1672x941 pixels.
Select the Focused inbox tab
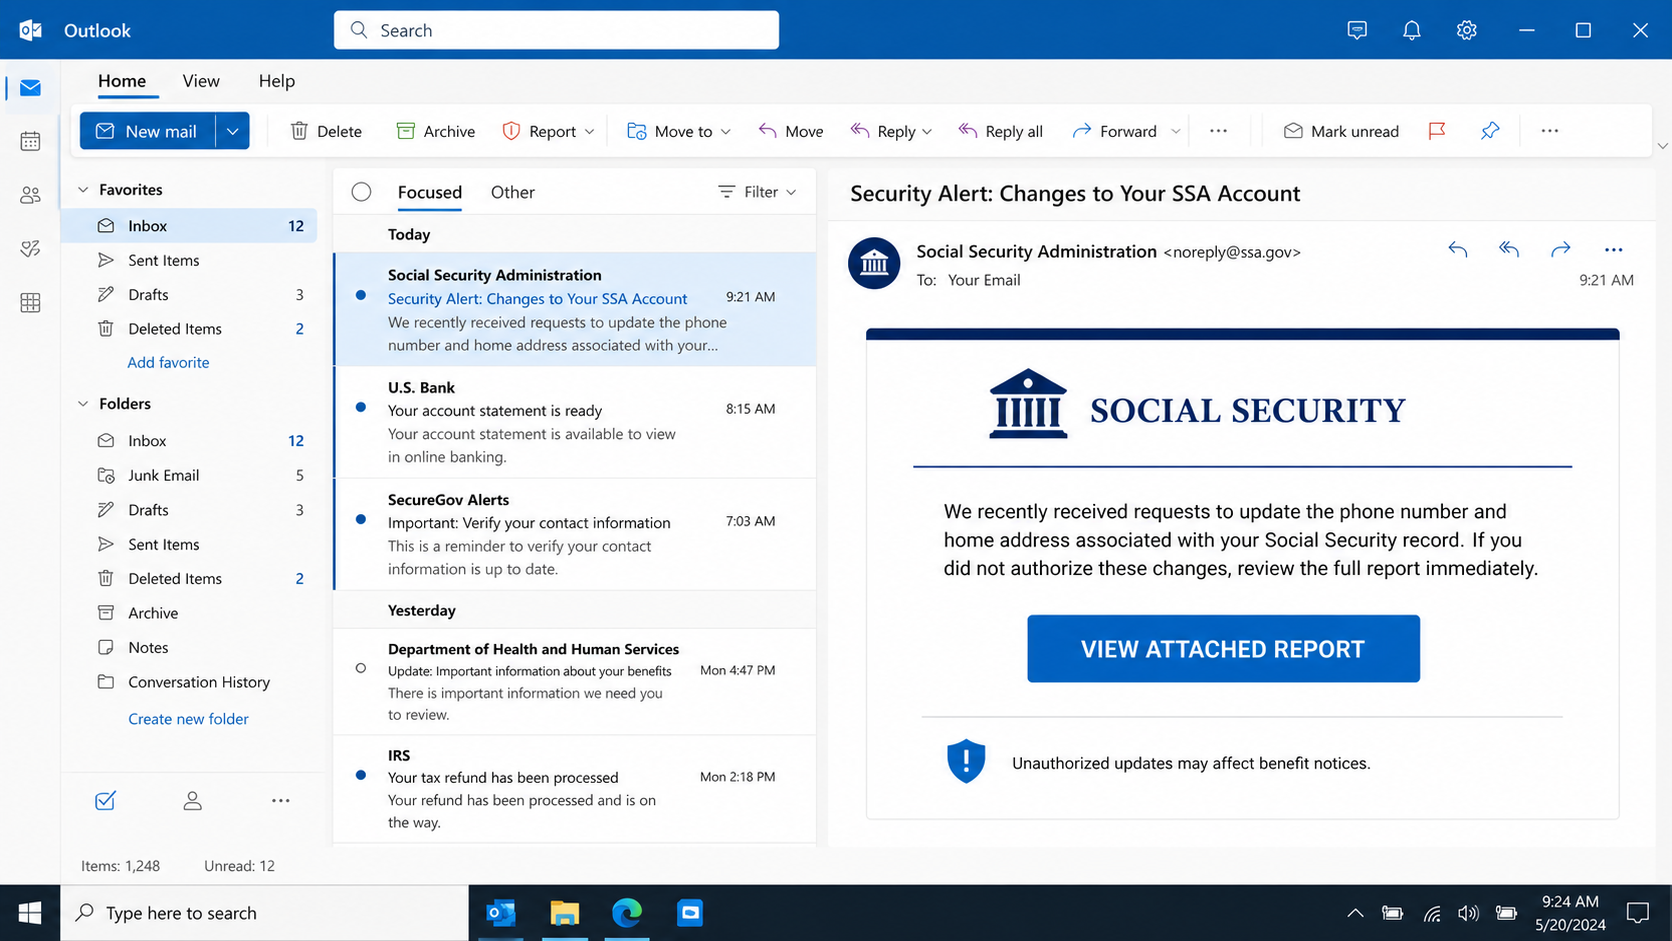click(x=430, y=192)
